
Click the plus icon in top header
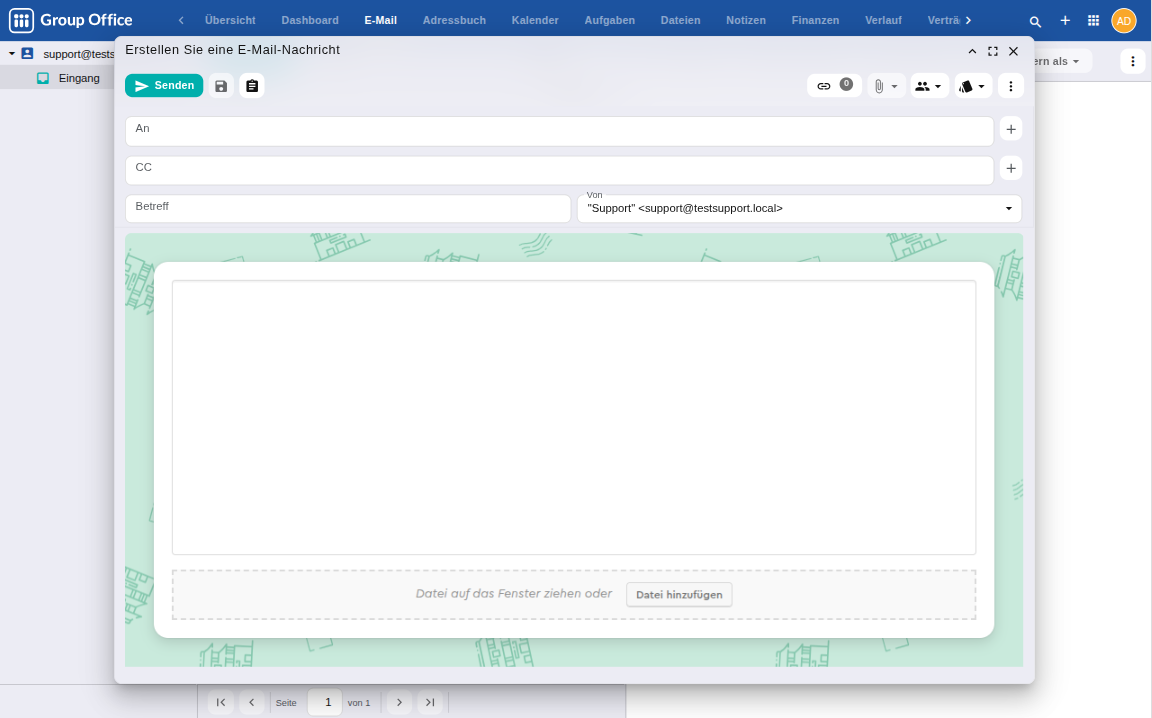[1065, 21]
